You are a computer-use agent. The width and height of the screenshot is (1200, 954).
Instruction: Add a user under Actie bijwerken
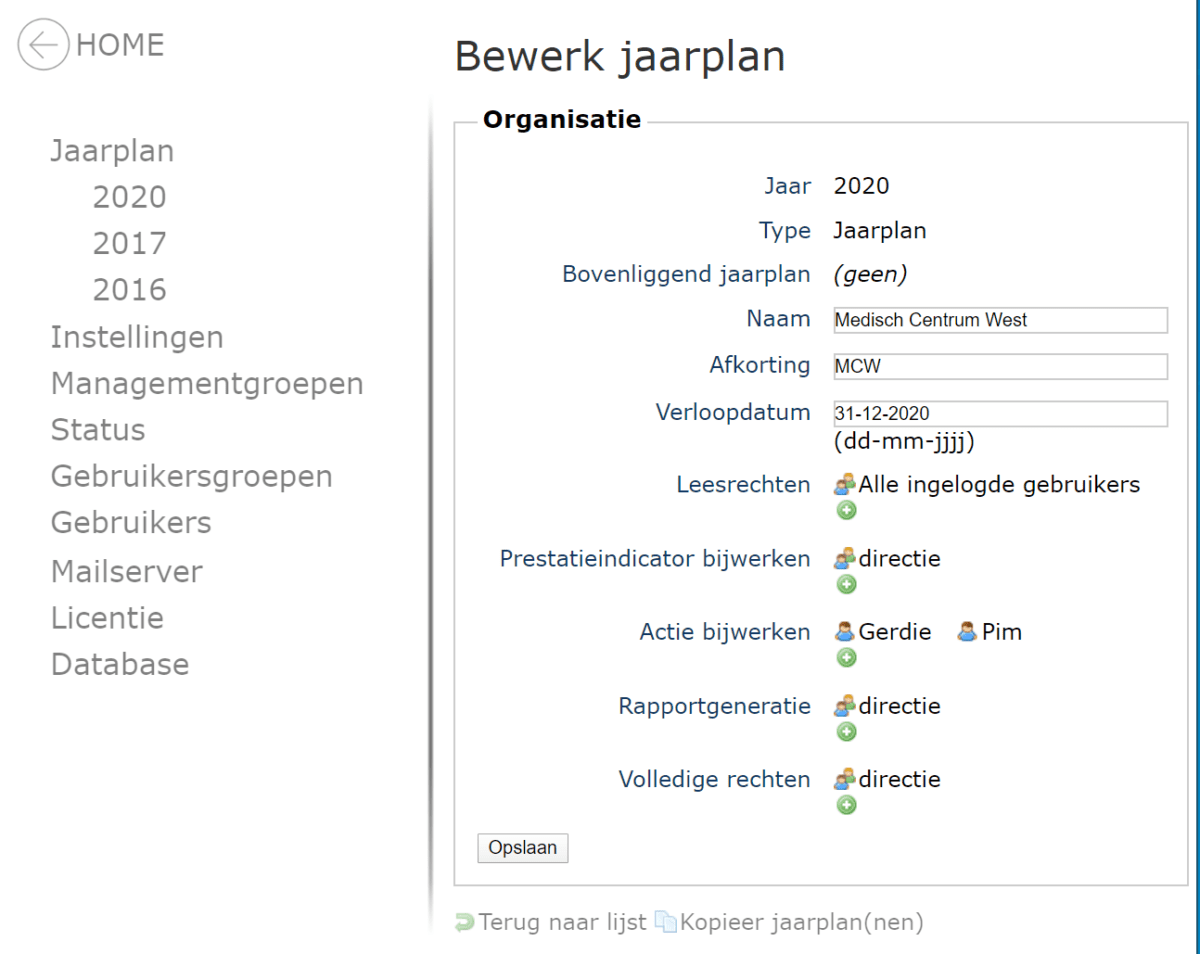846,657
